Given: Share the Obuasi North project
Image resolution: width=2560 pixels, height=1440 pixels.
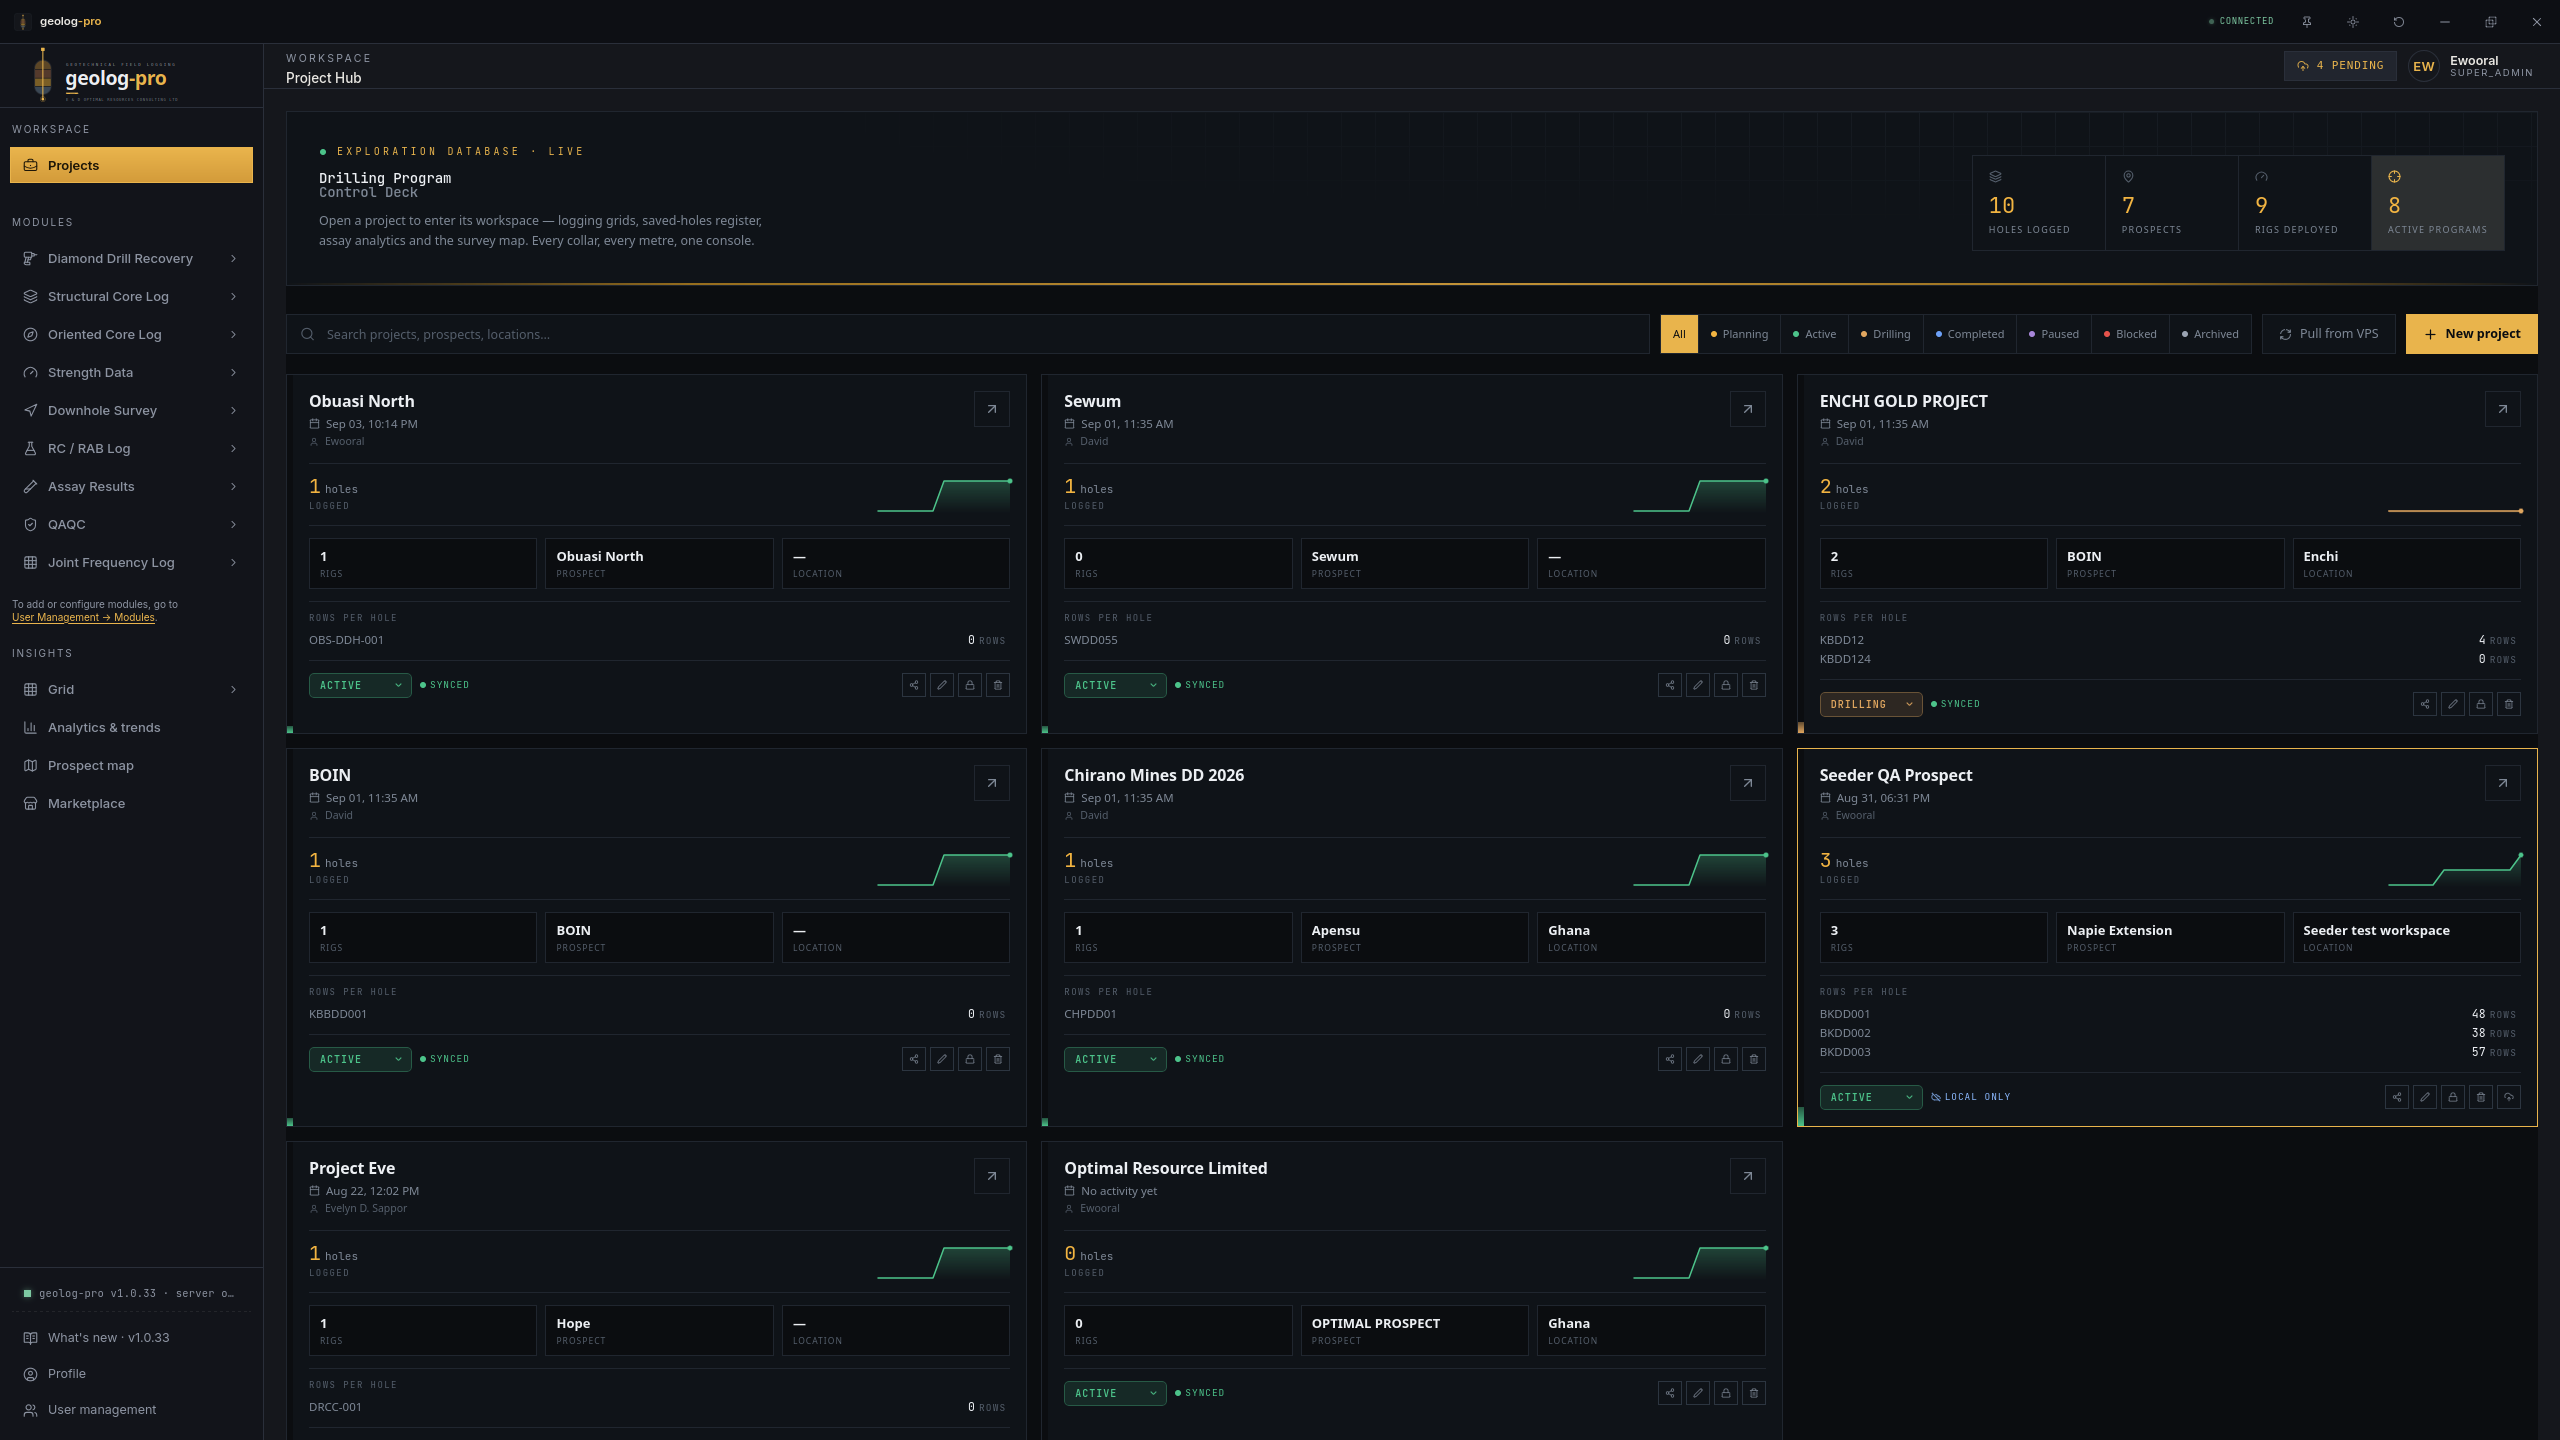Looking at the screenshot, I should click(x=914, y=685).
